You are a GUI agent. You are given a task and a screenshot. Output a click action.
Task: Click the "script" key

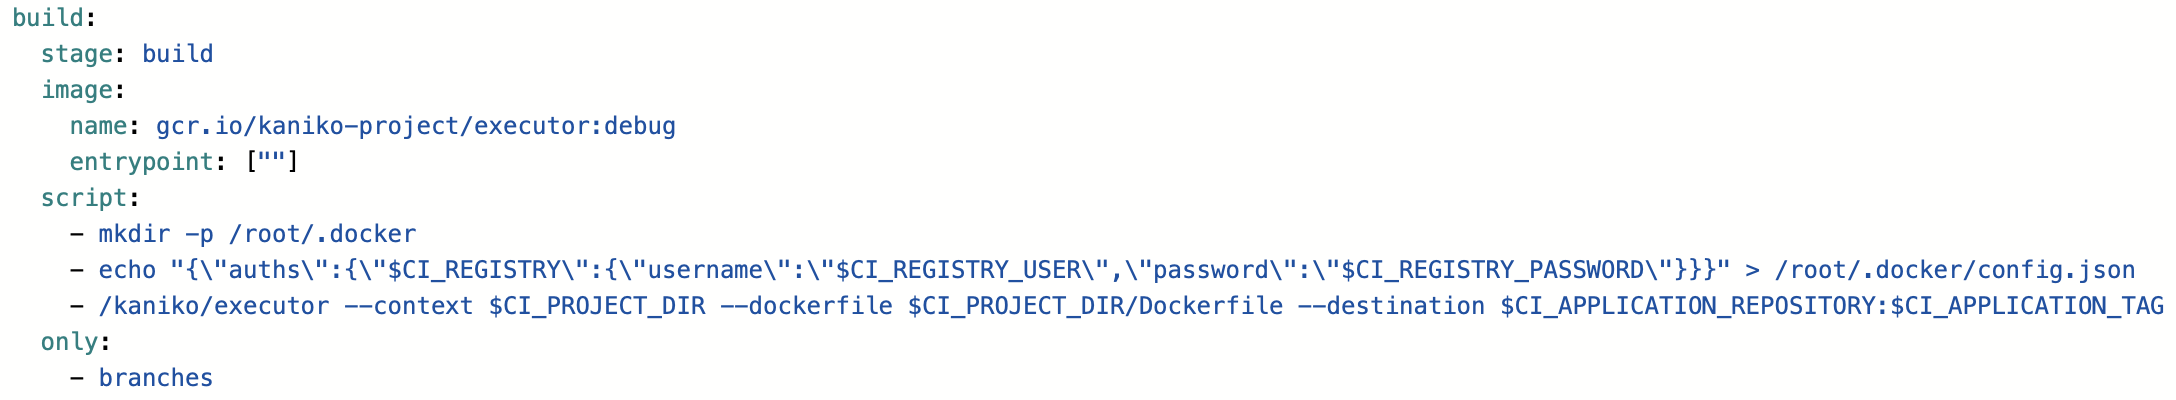84,198
